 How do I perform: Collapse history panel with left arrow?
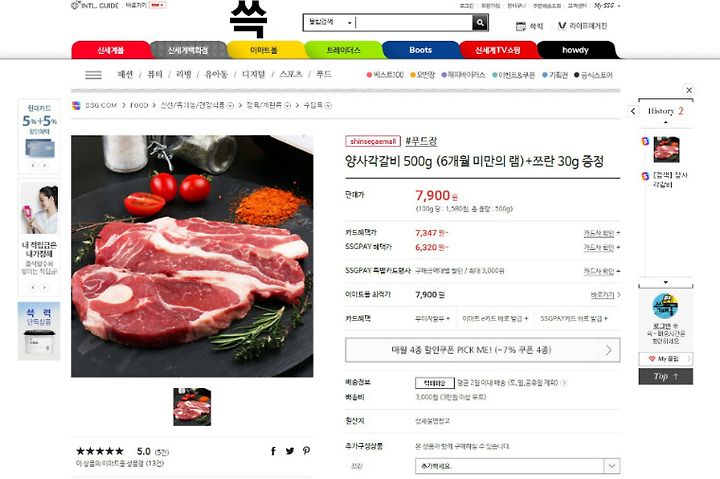pyautogui.click(x=633, y=111)
